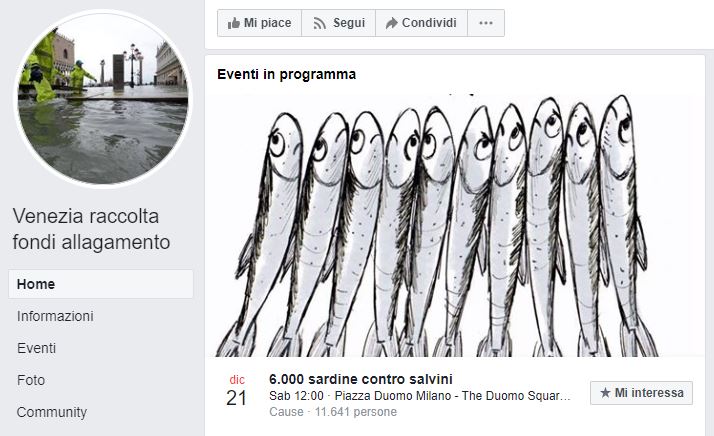Share the page via Condividi

pyautogui.click(x=421, y=23)
